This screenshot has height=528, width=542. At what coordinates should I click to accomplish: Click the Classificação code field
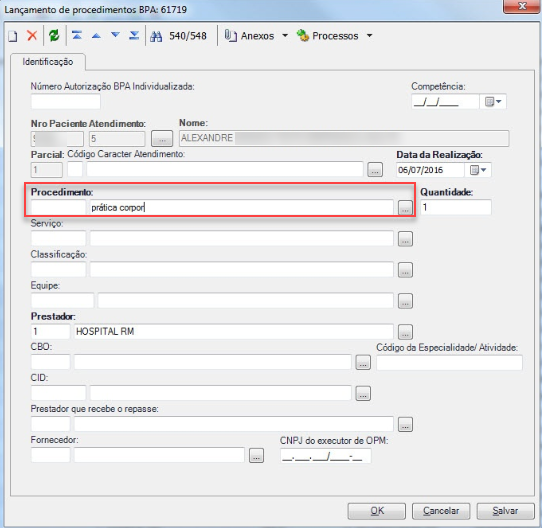pos(58,269)
